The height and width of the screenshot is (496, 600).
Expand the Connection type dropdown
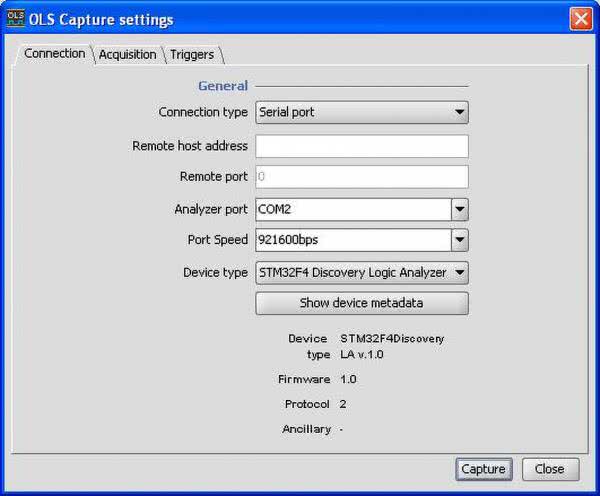pyautogui.click(x=459, y=112)
